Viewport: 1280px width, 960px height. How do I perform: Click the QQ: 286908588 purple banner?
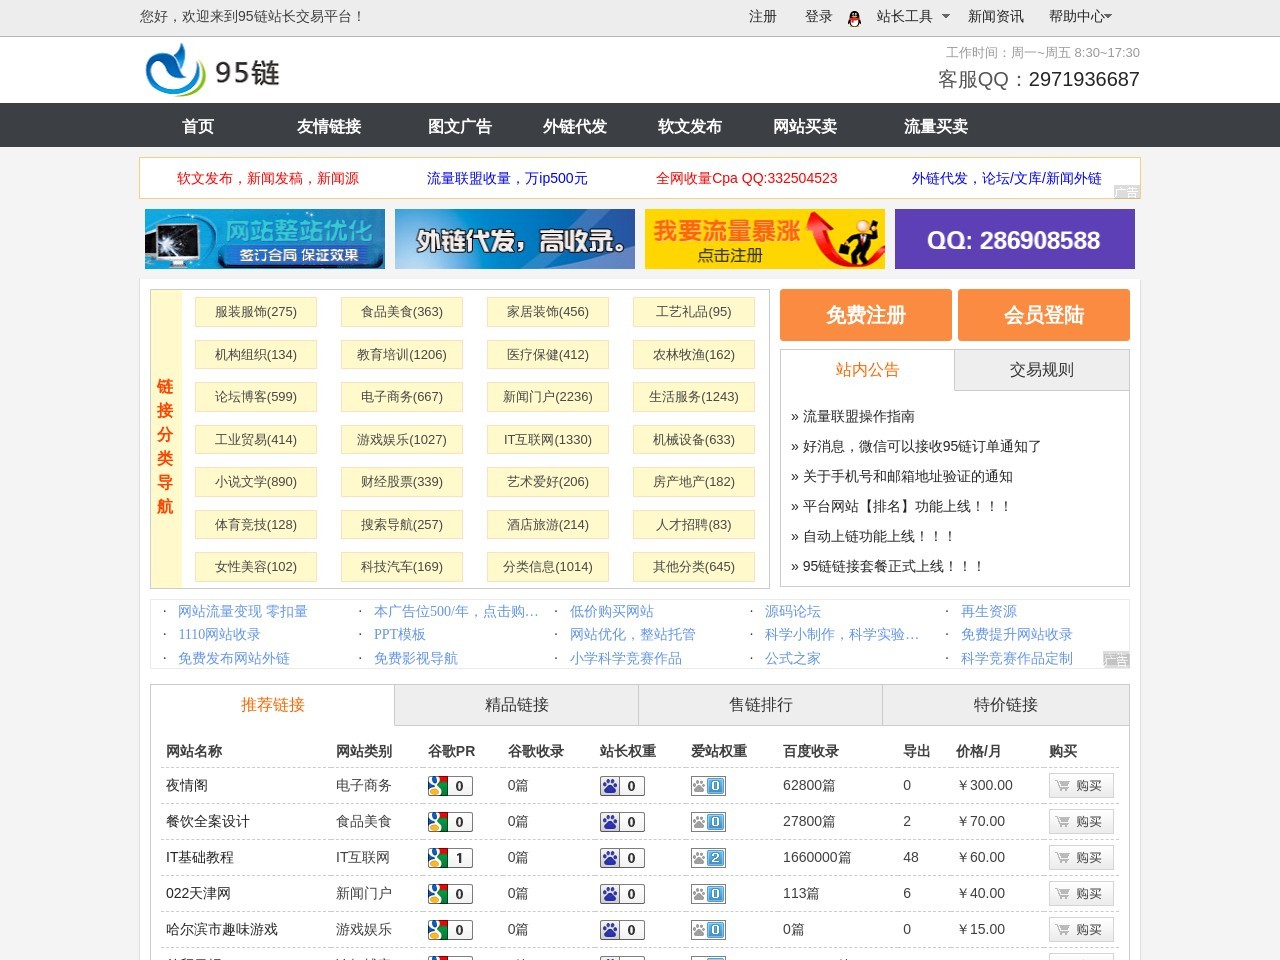tap(1014, 239)
